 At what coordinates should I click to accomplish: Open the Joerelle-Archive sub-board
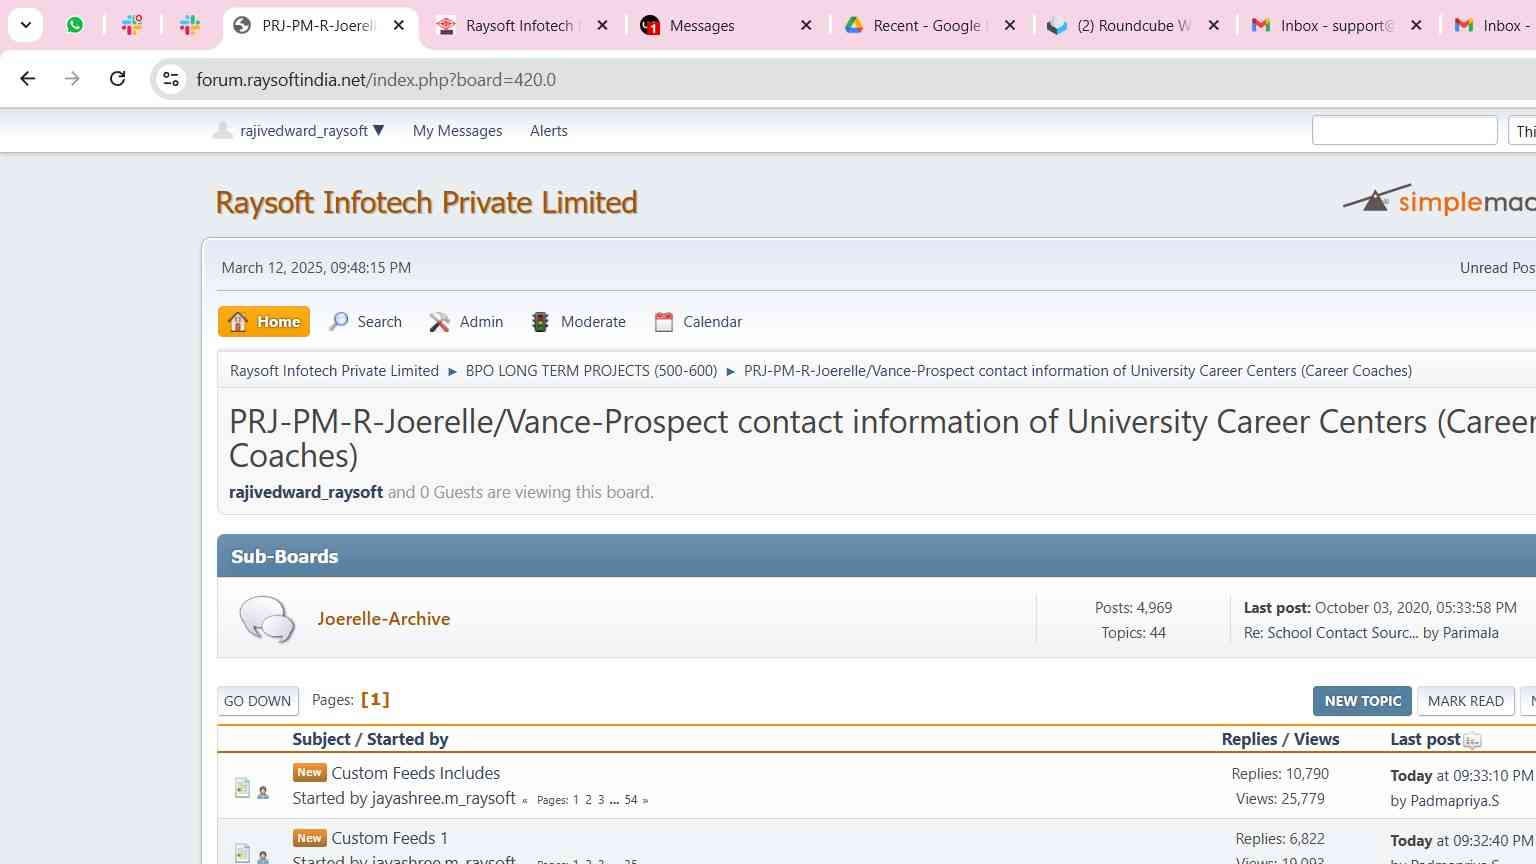(384, 619)
